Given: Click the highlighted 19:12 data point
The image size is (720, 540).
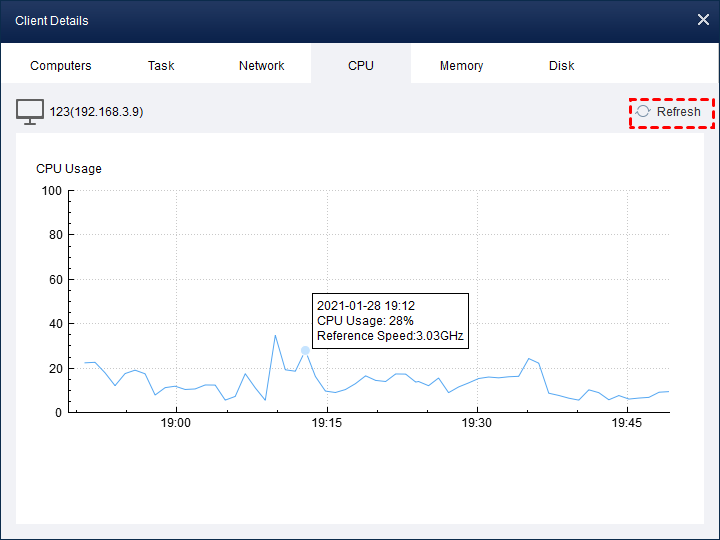Looking at the screenshot, I should (x=305, y=350).
